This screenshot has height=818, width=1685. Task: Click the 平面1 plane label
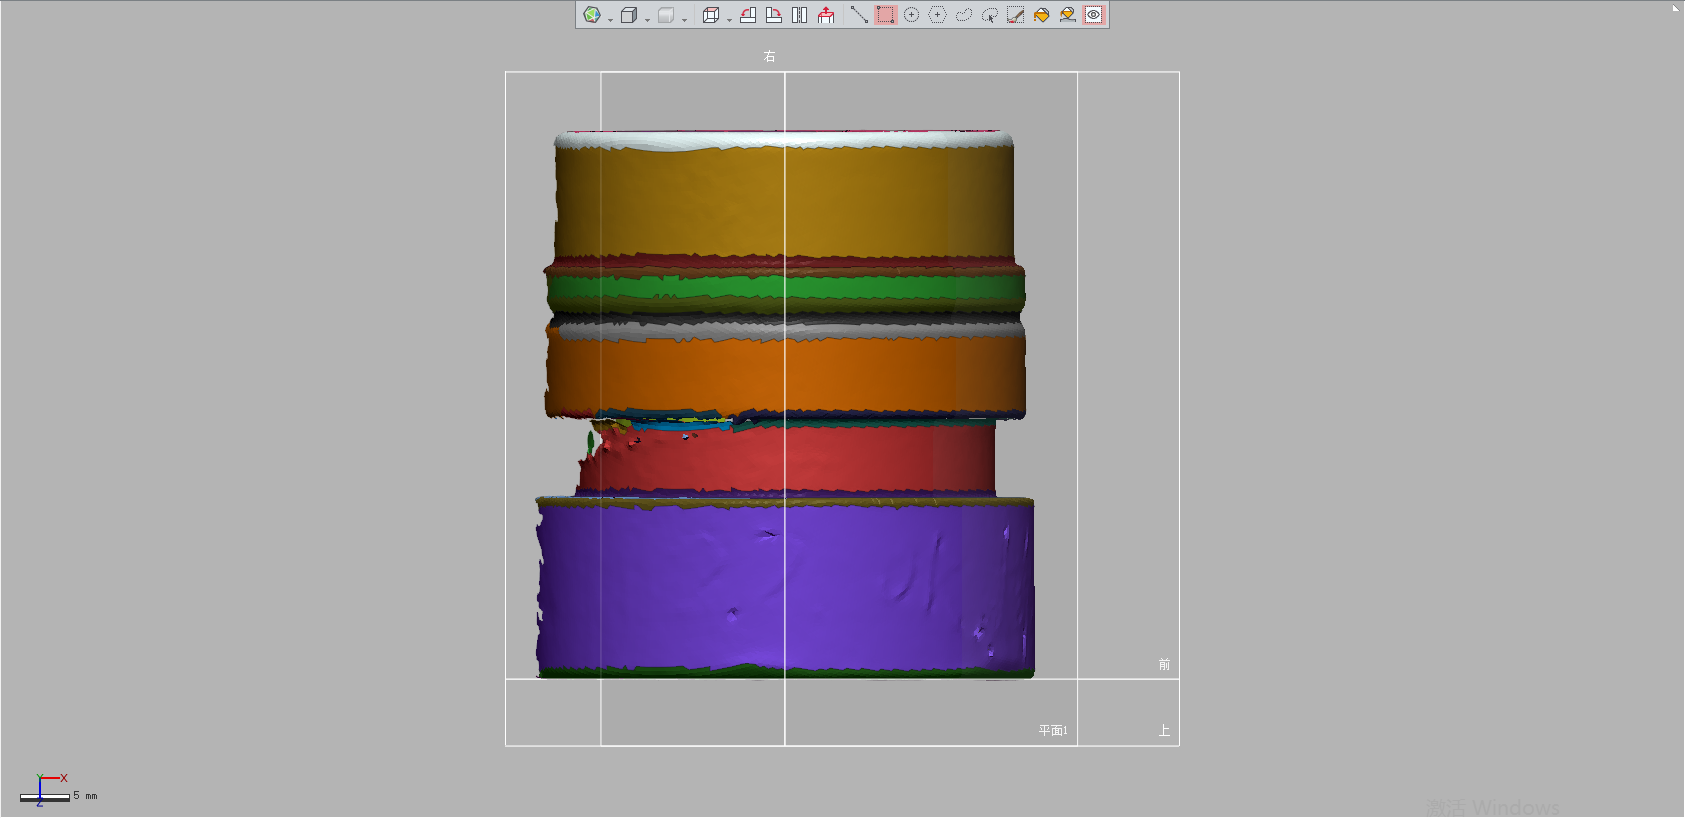(x=1053, y=731)
